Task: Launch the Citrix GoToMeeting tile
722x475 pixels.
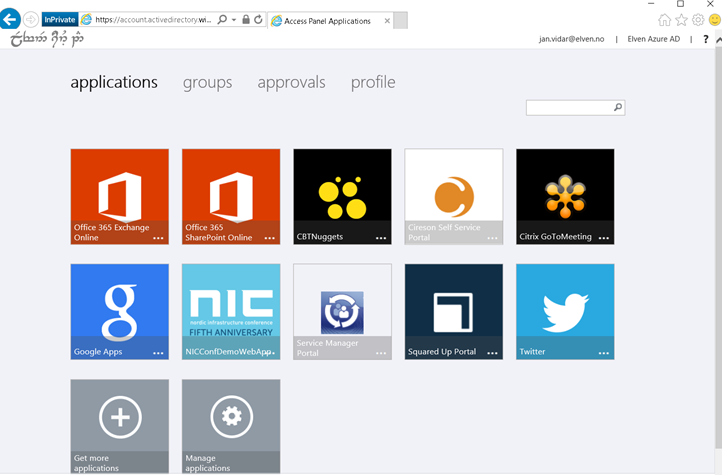Action: 565,197
